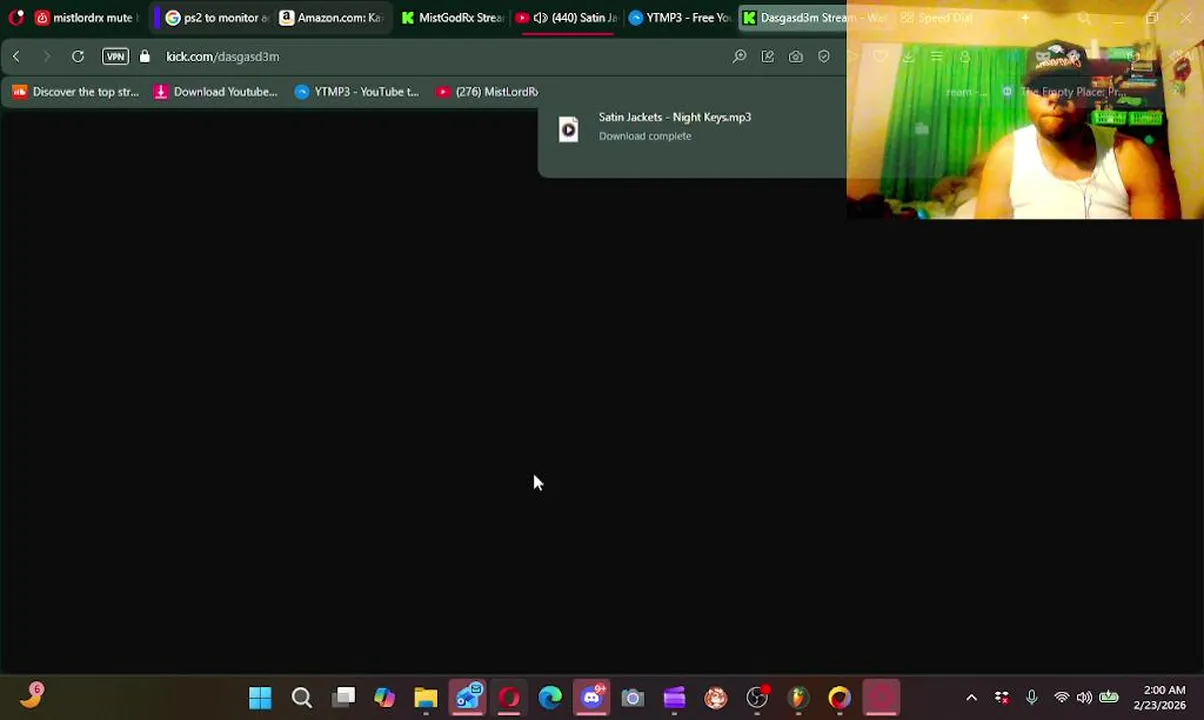Edit the kick.com/dasgasd3m address field
This screenshot has width=1204, height=720.
pyautogui.click(x=222, y=57)
